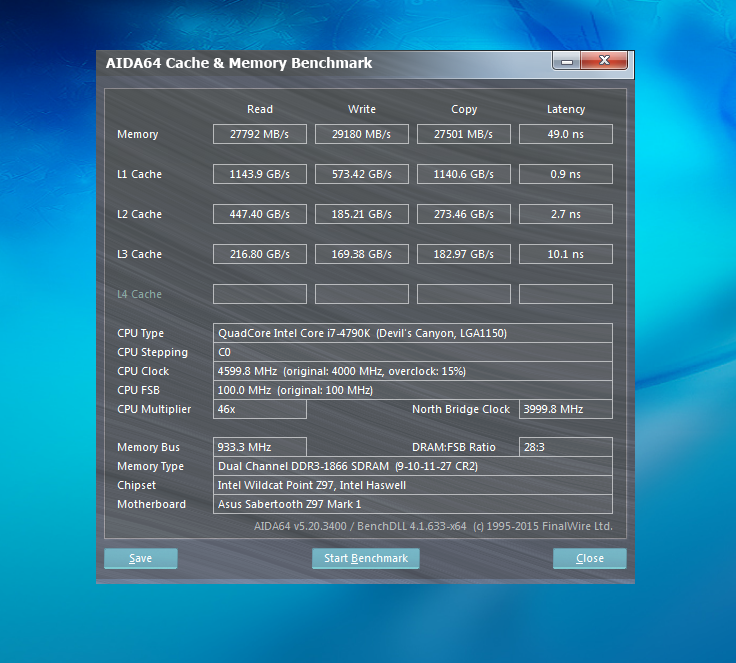This screenshot has width=736, height=663.
Task: Click the CPU Stepping label
Action: [152, 353]
